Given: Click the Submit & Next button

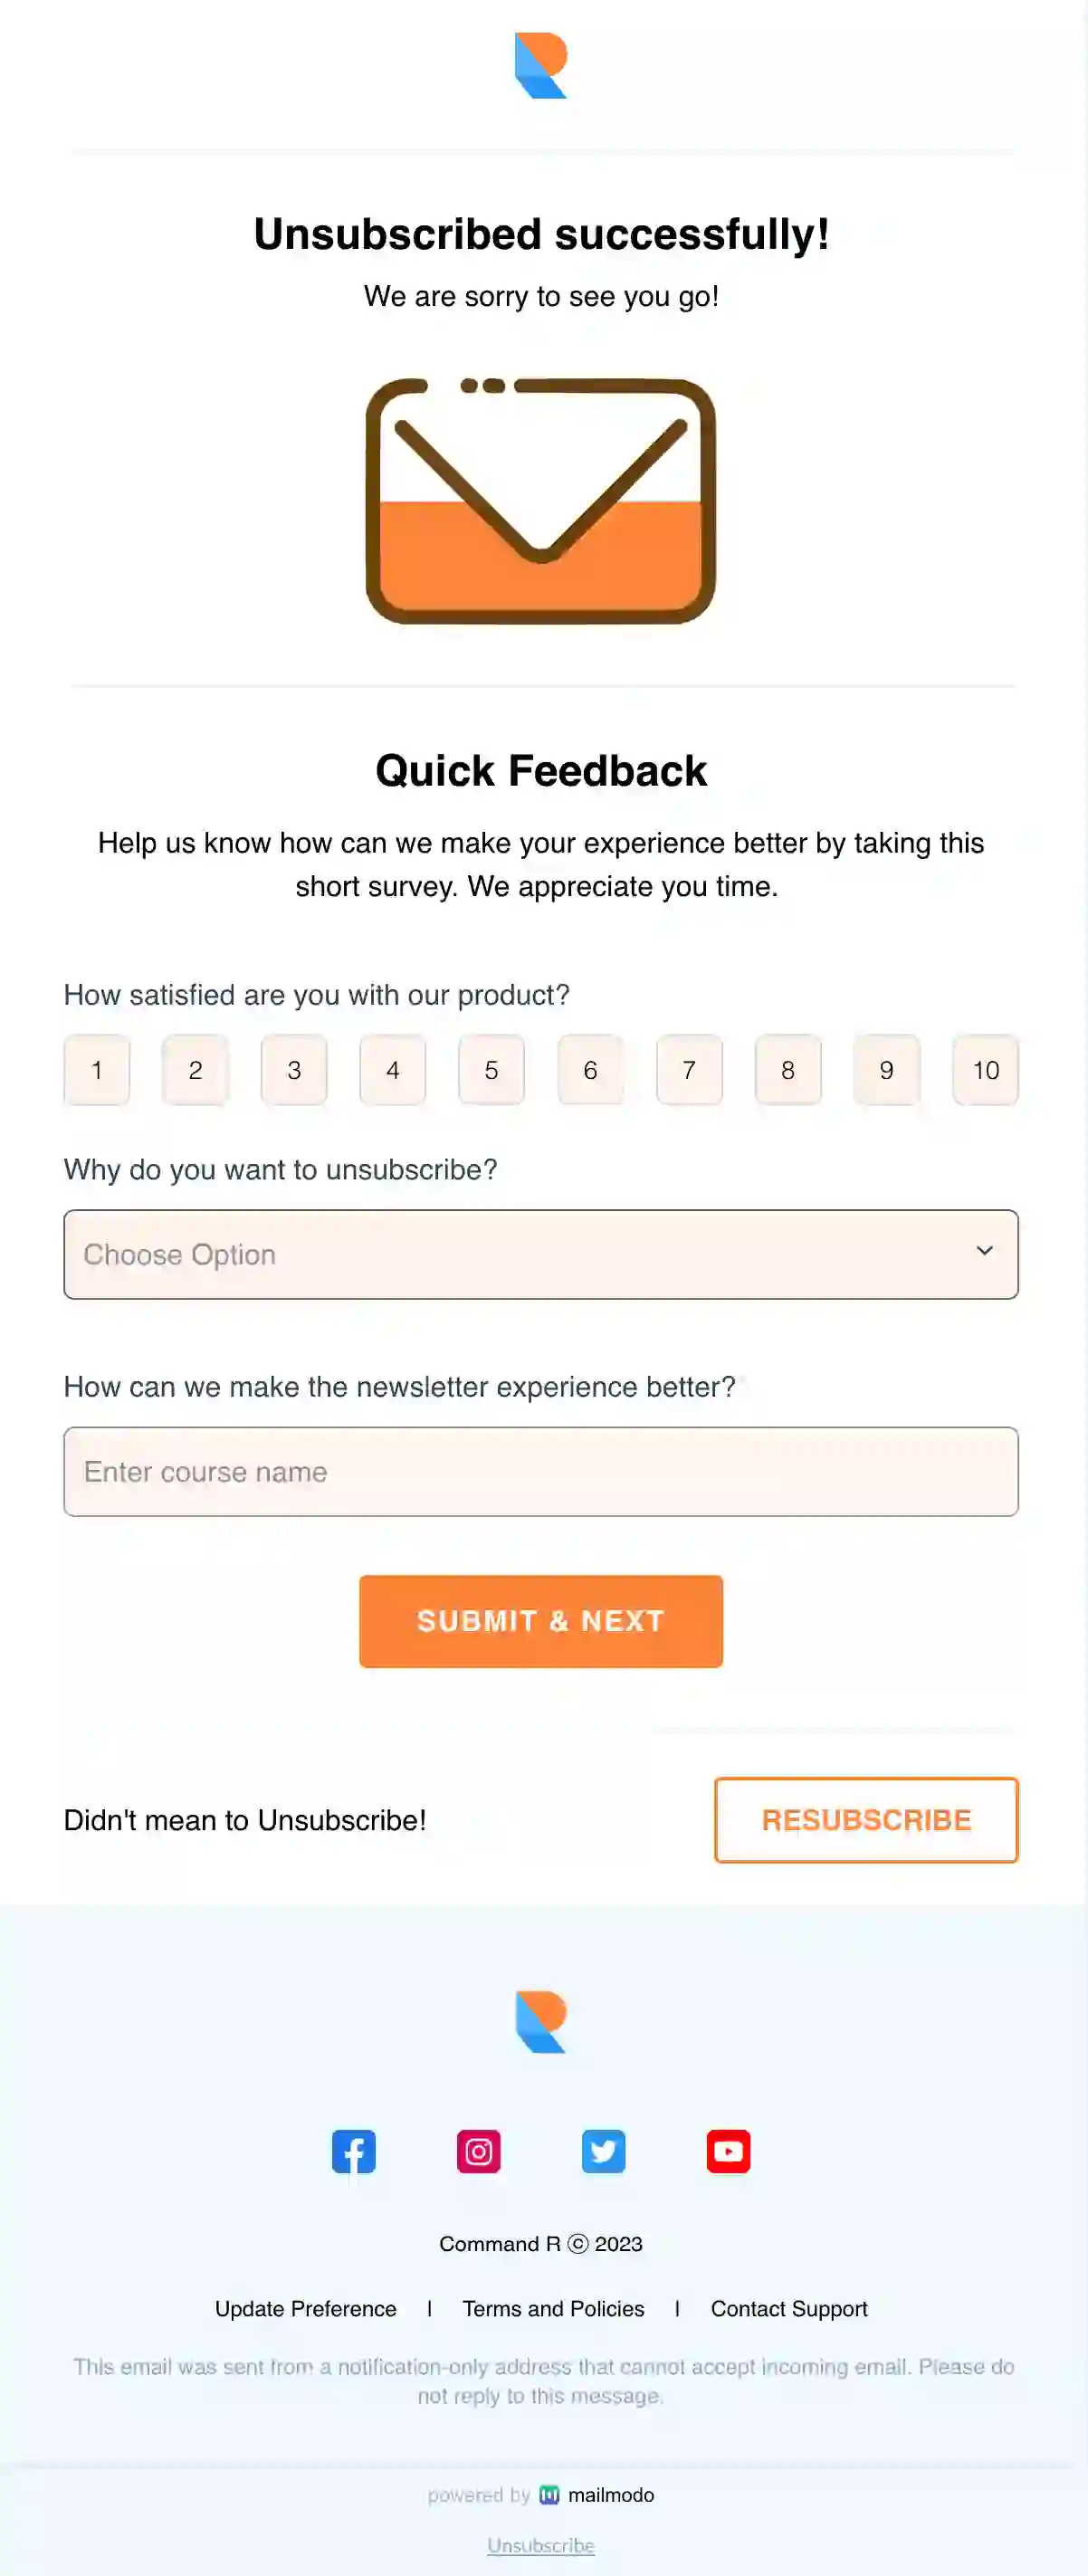Looking at the screenshot, I should click(x=540, y=1621).
